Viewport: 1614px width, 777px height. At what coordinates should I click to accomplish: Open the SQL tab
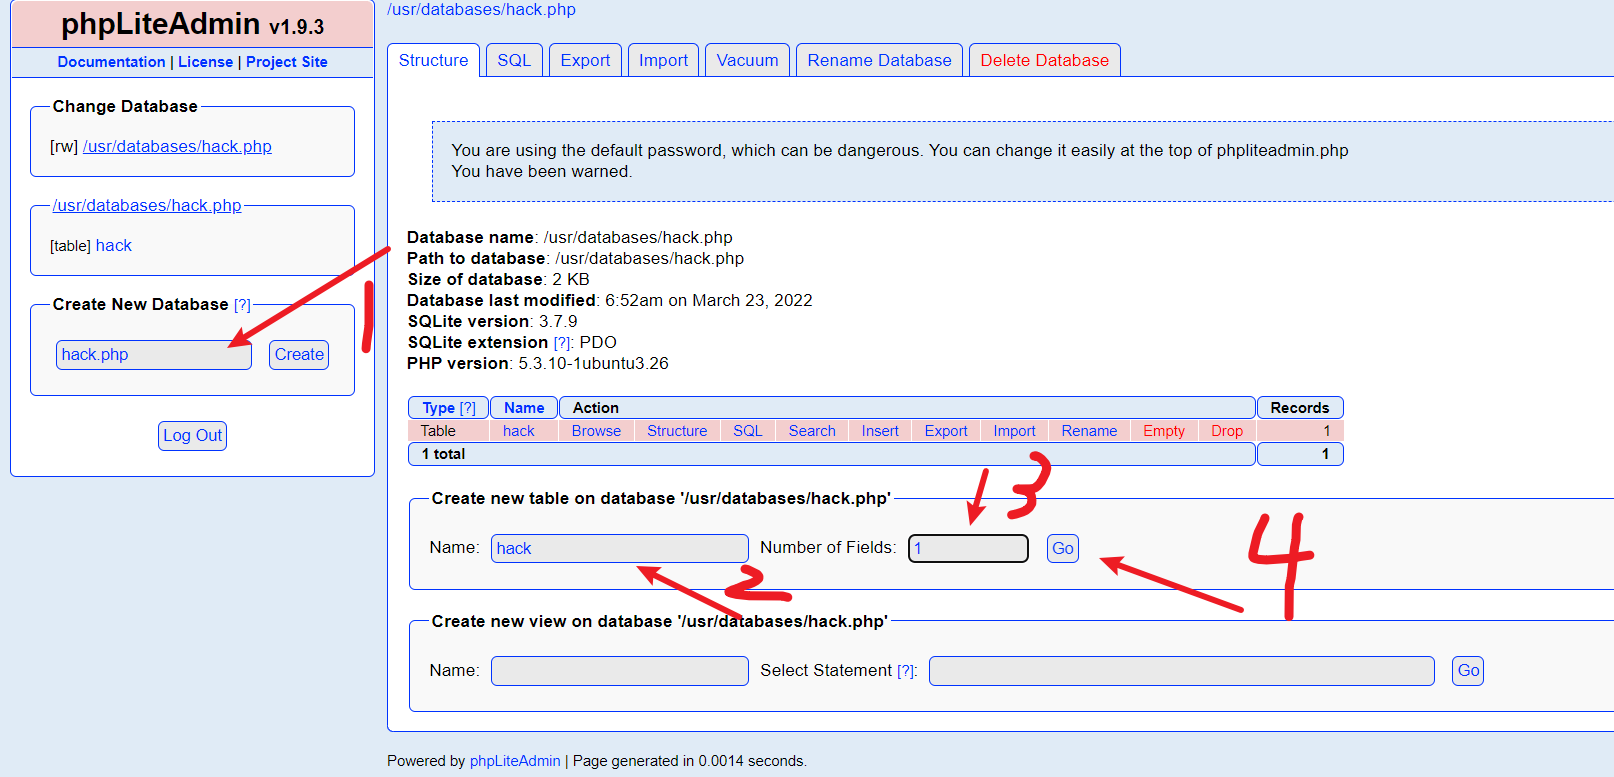click(514, 60)
